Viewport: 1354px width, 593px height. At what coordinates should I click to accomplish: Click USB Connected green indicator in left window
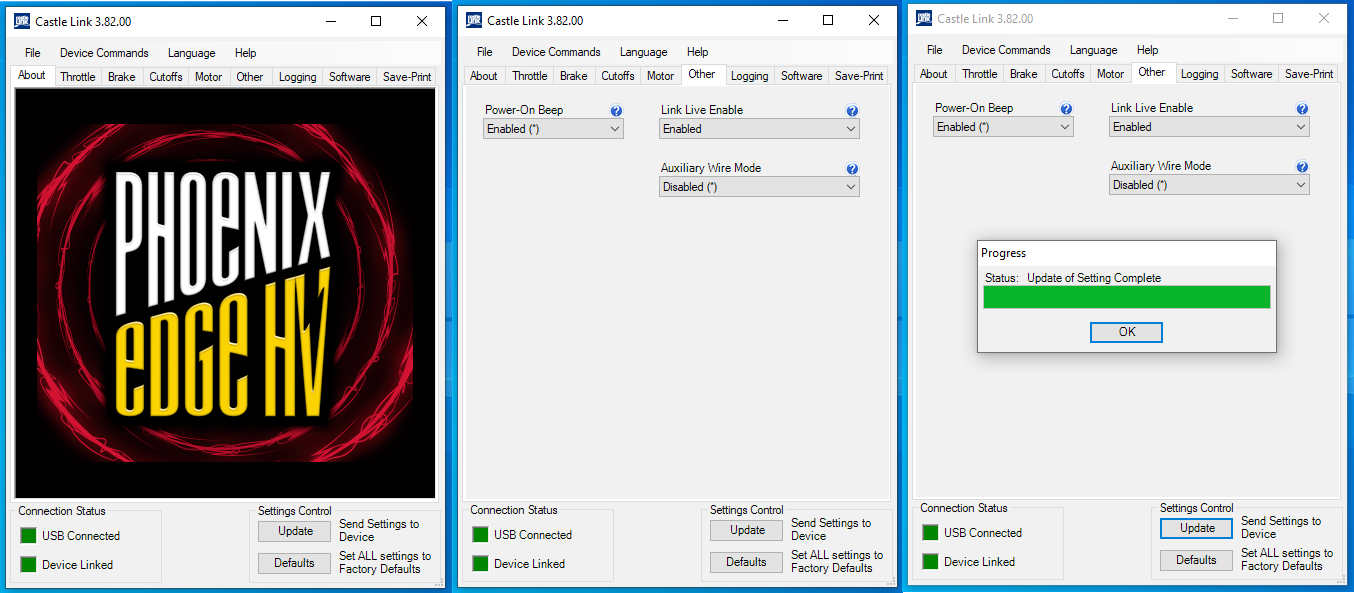(28, 536)
